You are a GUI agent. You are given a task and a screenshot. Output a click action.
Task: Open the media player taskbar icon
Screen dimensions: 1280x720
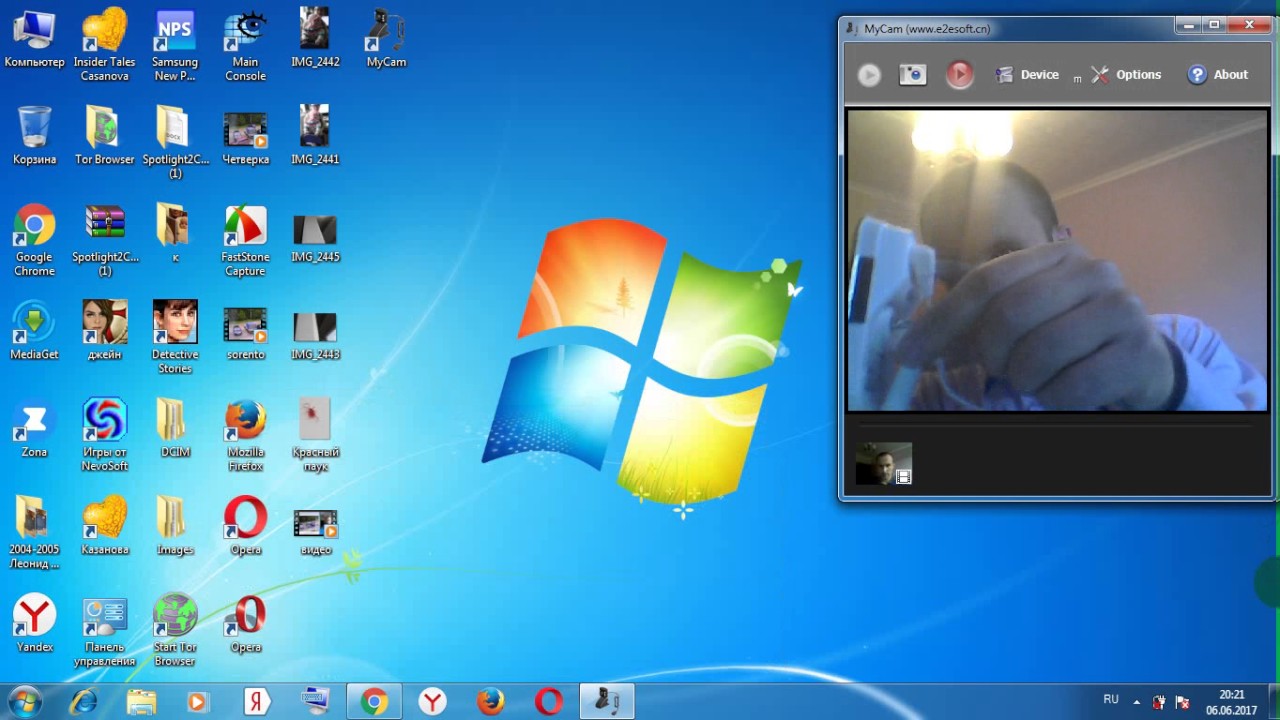coord(198,702)
